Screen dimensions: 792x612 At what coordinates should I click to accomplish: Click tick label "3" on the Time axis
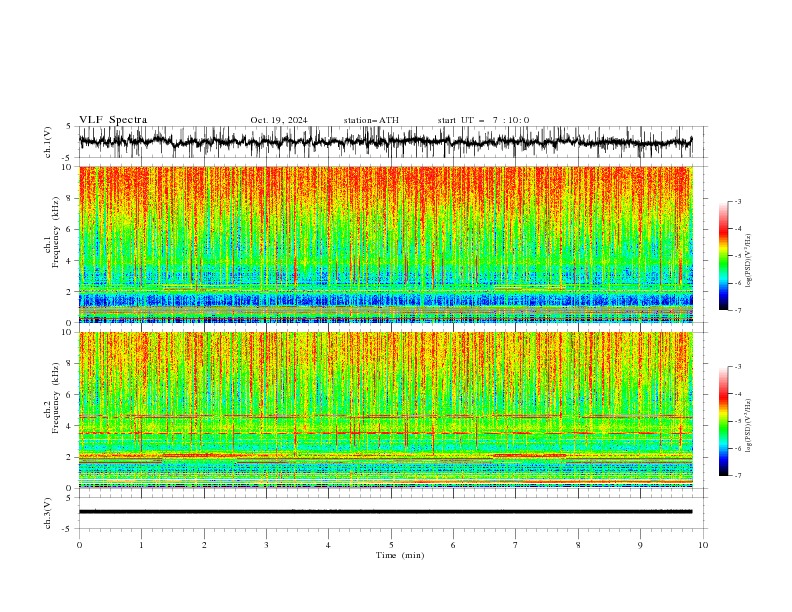click(266, 545)
